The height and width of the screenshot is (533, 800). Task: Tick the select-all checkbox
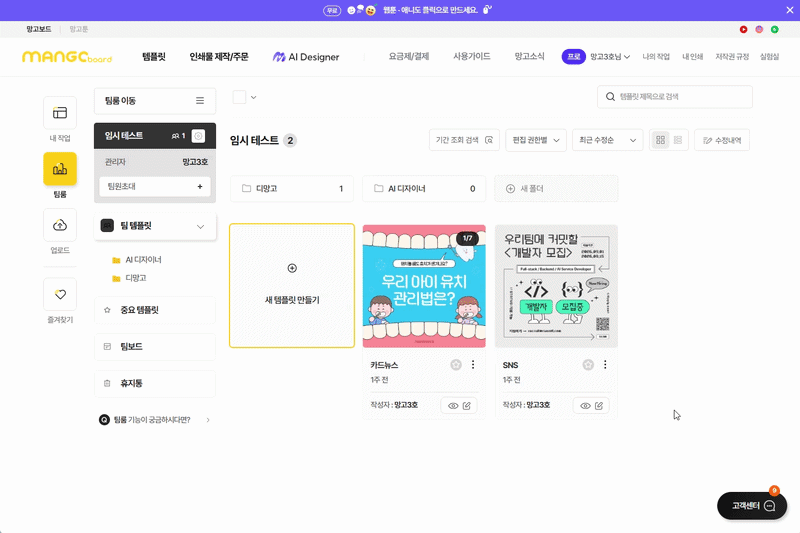point(239,97)
